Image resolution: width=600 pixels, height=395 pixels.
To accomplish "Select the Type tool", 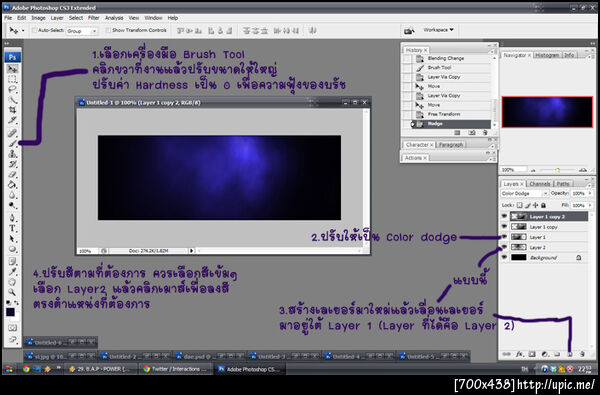I will (13, 229).
